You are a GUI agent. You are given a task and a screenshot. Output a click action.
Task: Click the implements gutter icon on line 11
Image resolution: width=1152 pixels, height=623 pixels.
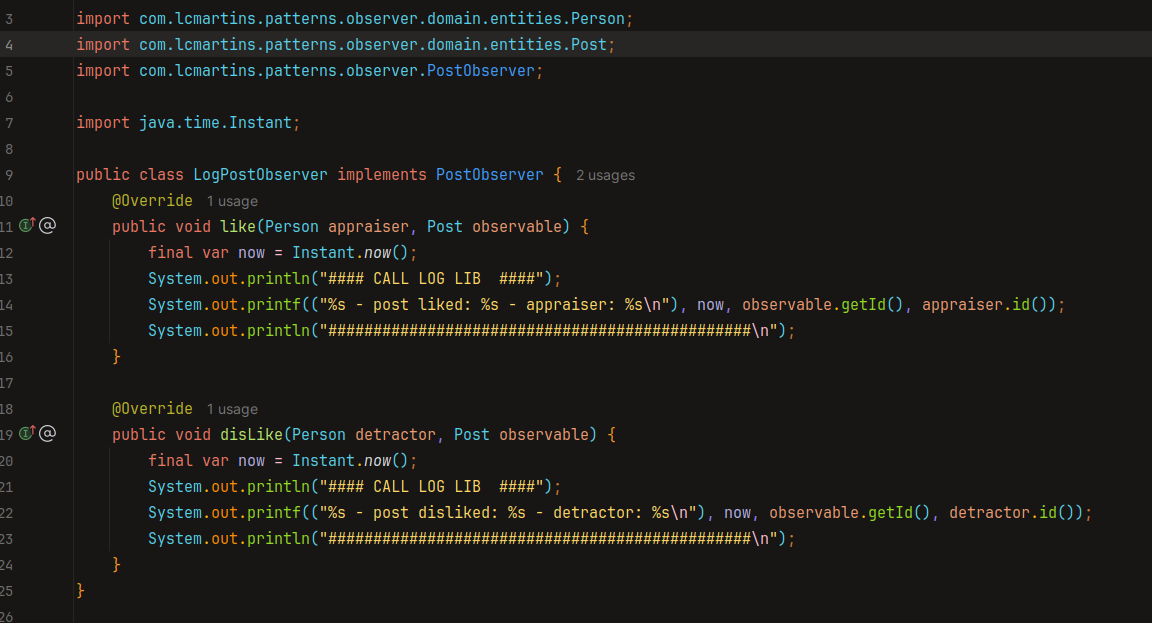point(27,226)
